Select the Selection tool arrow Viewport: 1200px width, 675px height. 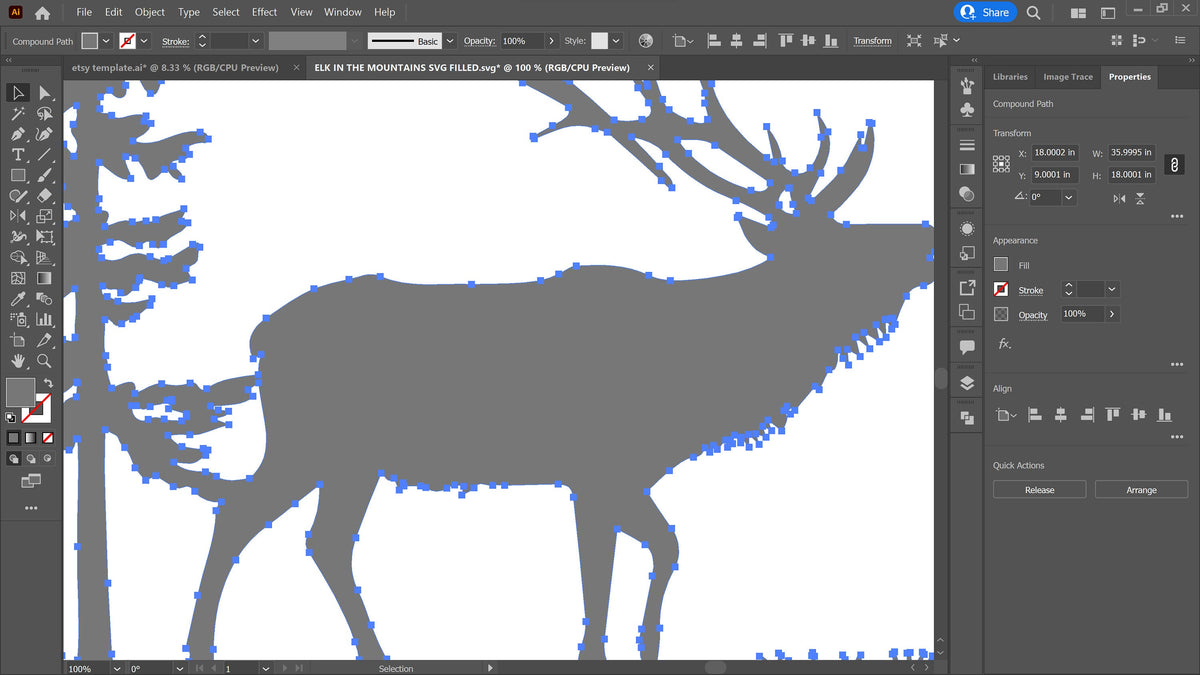pos(18,93)
